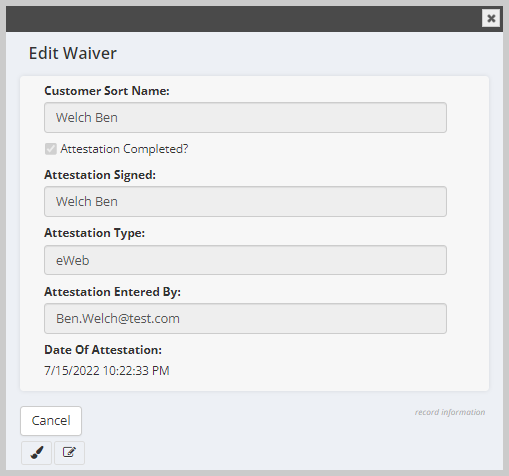The height and width of the screenshot is (476, 509).
Task: Click the Attestation Completed? label text
Action: (x=124, y=149)
